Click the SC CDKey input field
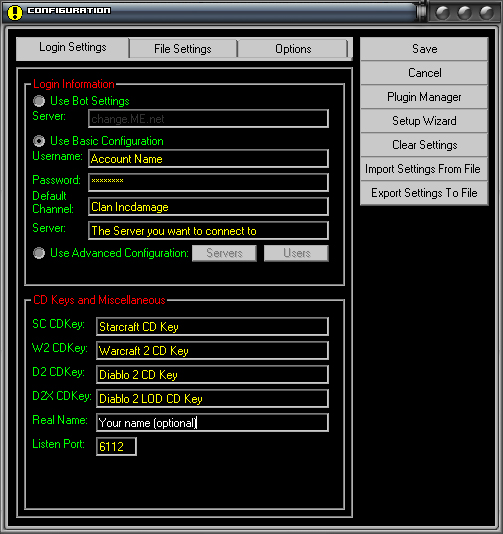Viewport: 503px width, 534px height. pos(213,327)
